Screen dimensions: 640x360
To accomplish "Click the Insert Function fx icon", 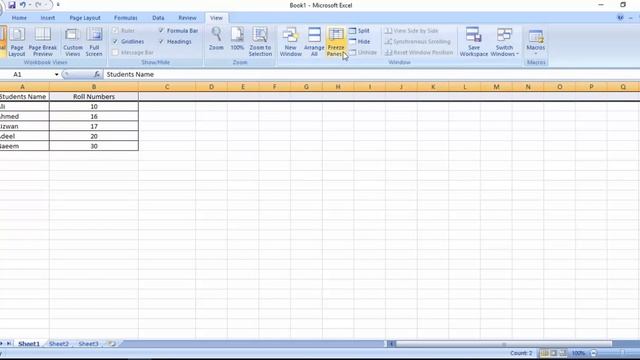I will [97, 74].
